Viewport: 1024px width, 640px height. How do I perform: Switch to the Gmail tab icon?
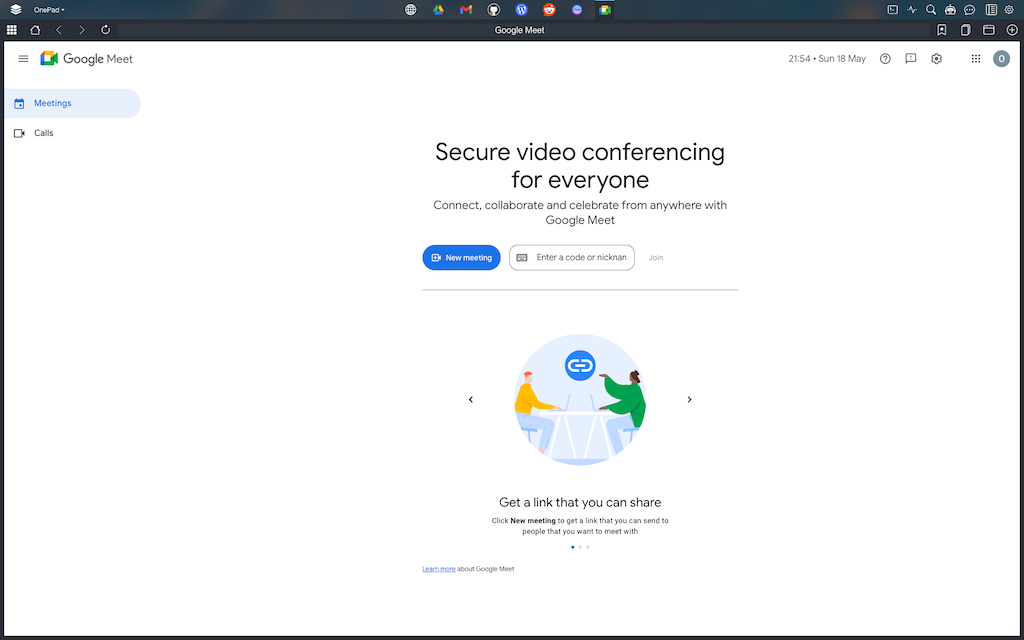tap(466, 10)
